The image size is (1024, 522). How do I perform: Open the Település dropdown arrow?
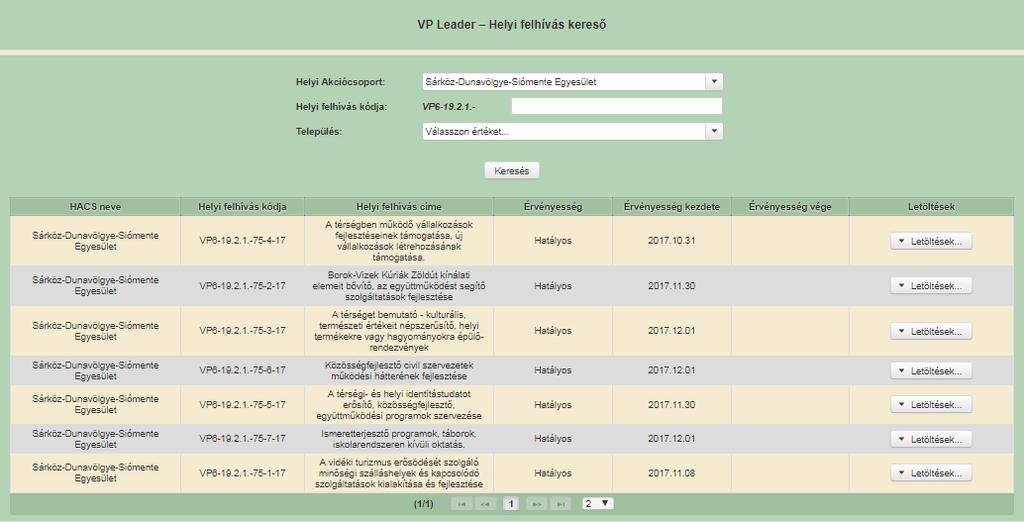click(x=714, y=131)
